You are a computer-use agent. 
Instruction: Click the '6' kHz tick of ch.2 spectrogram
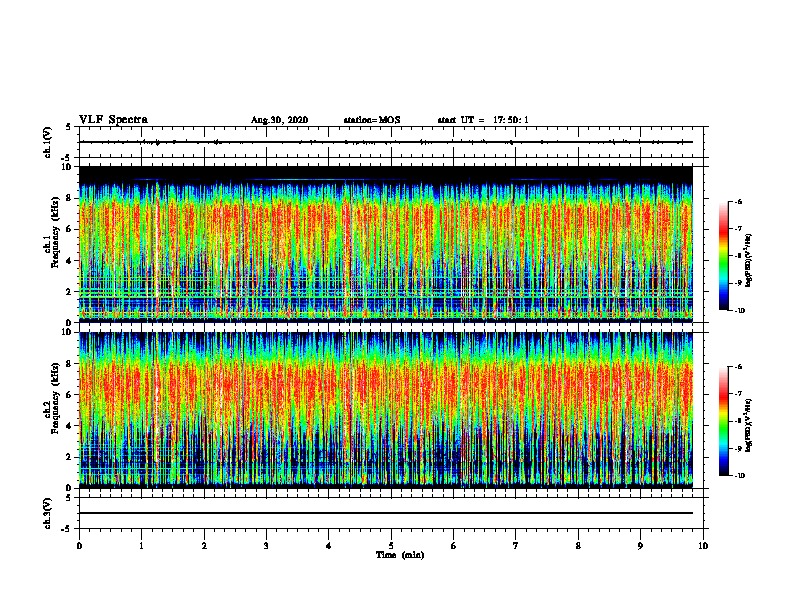69,395
